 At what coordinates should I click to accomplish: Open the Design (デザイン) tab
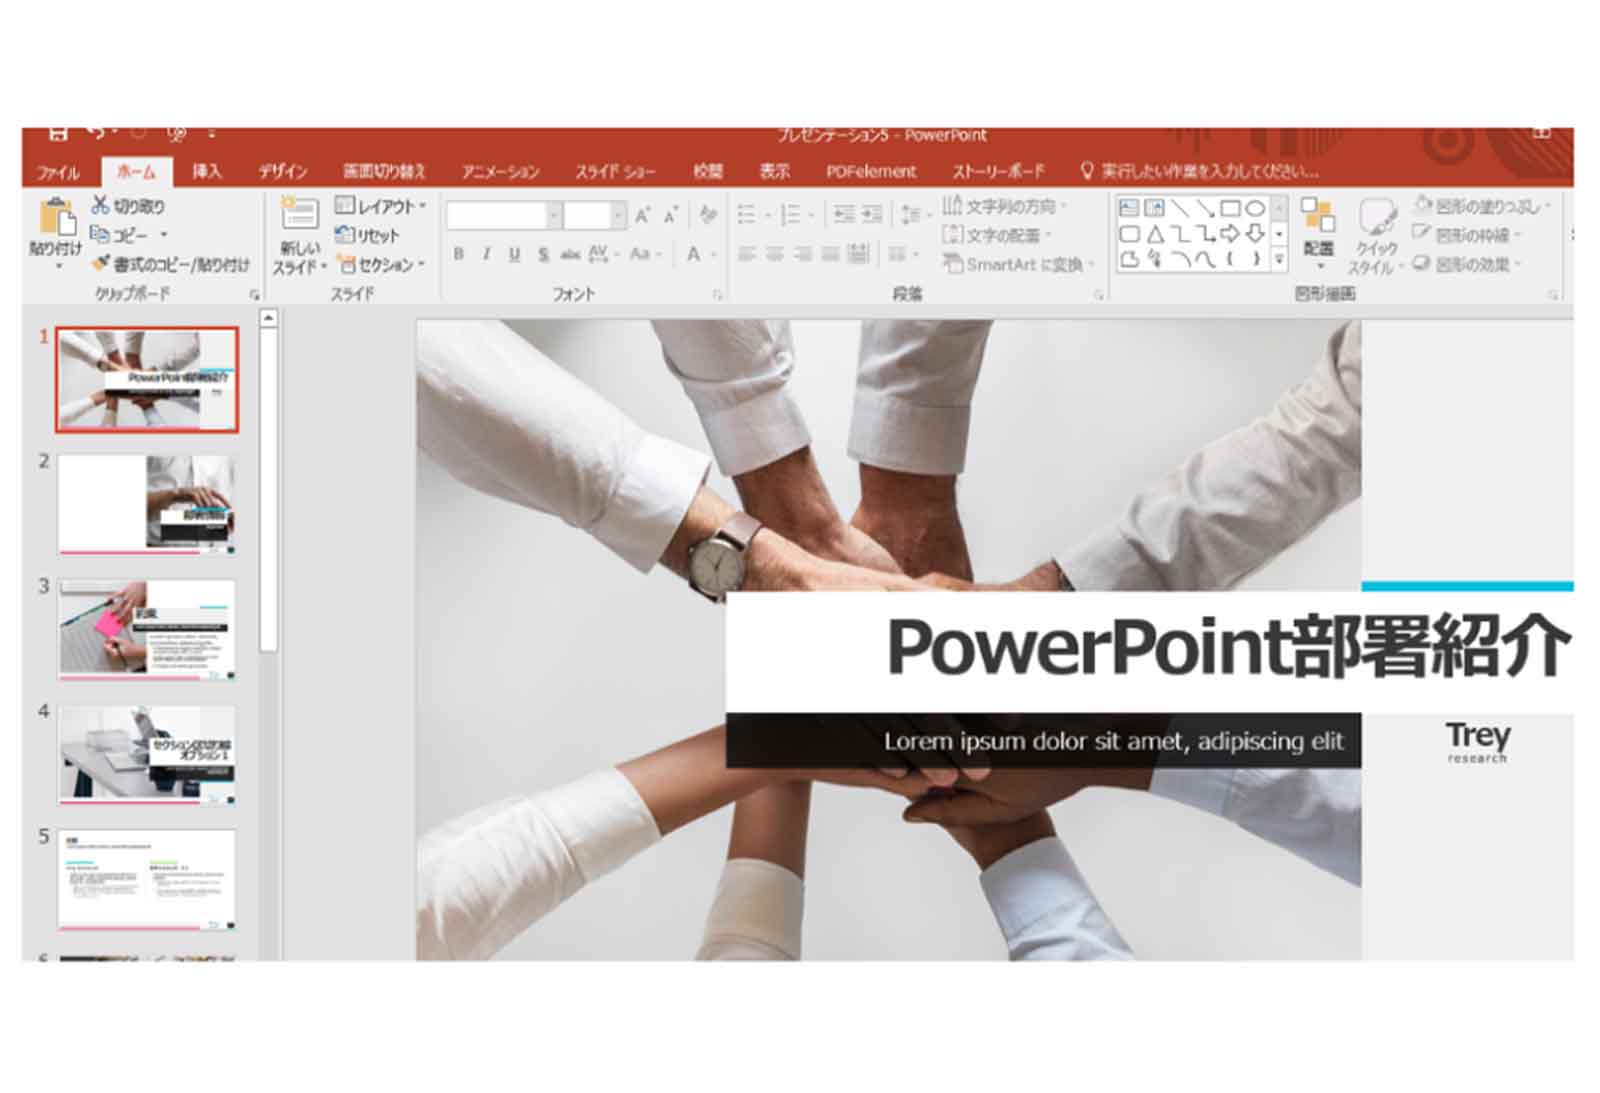point(282,171)
